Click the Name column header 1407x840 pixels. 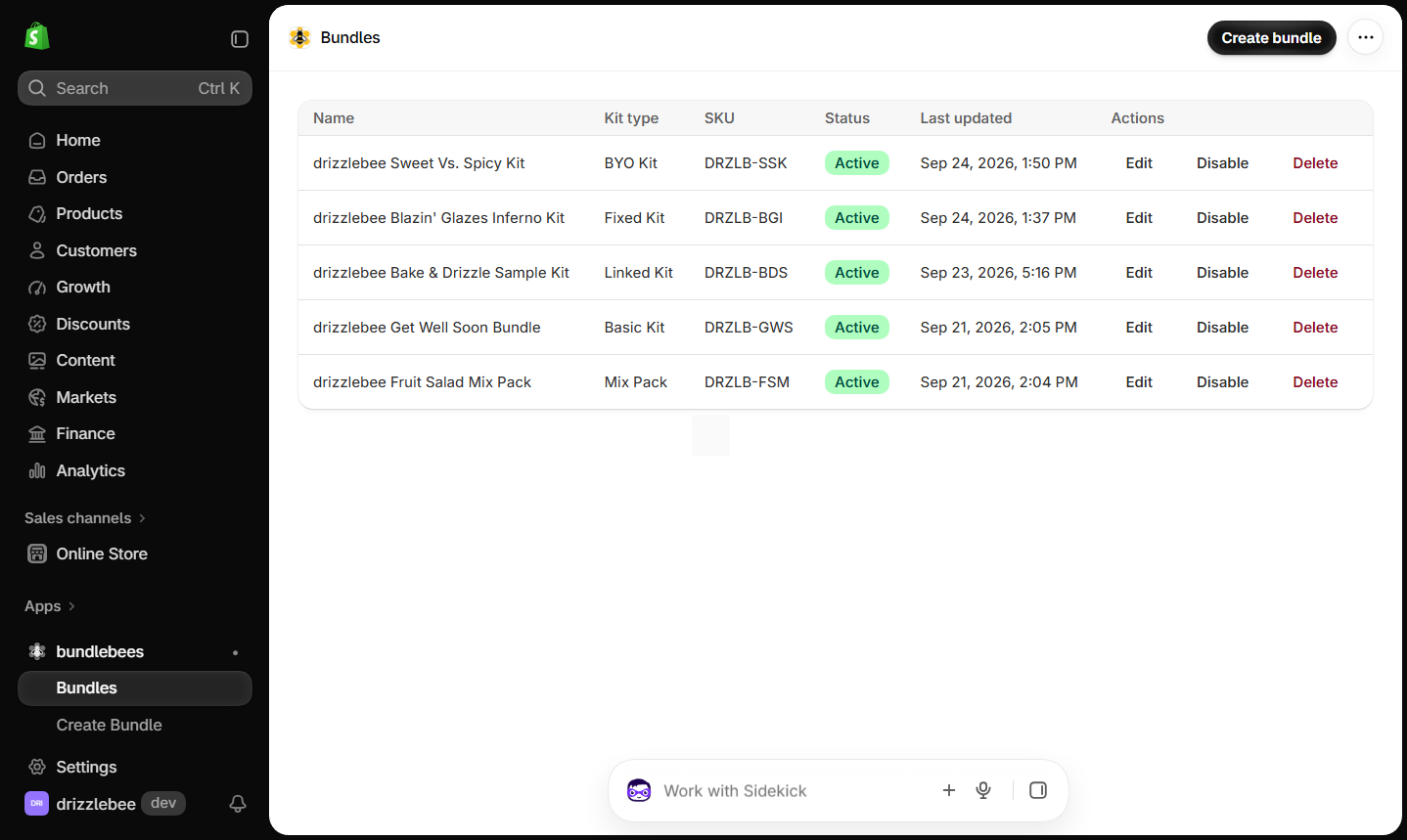334,118
